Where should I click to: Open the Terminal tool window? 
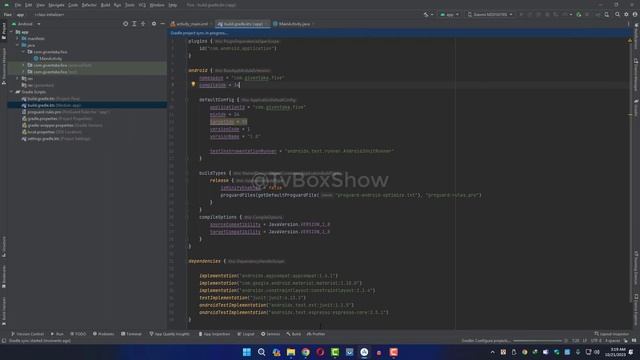tap(131, 334)
